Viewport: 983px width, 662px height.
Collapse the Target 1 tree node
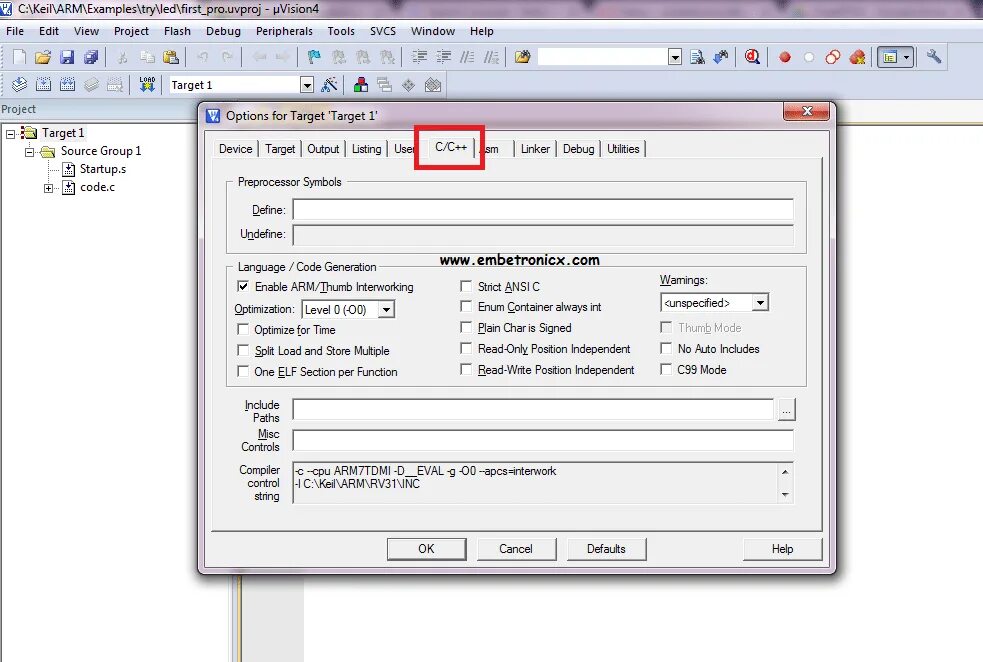11,134
